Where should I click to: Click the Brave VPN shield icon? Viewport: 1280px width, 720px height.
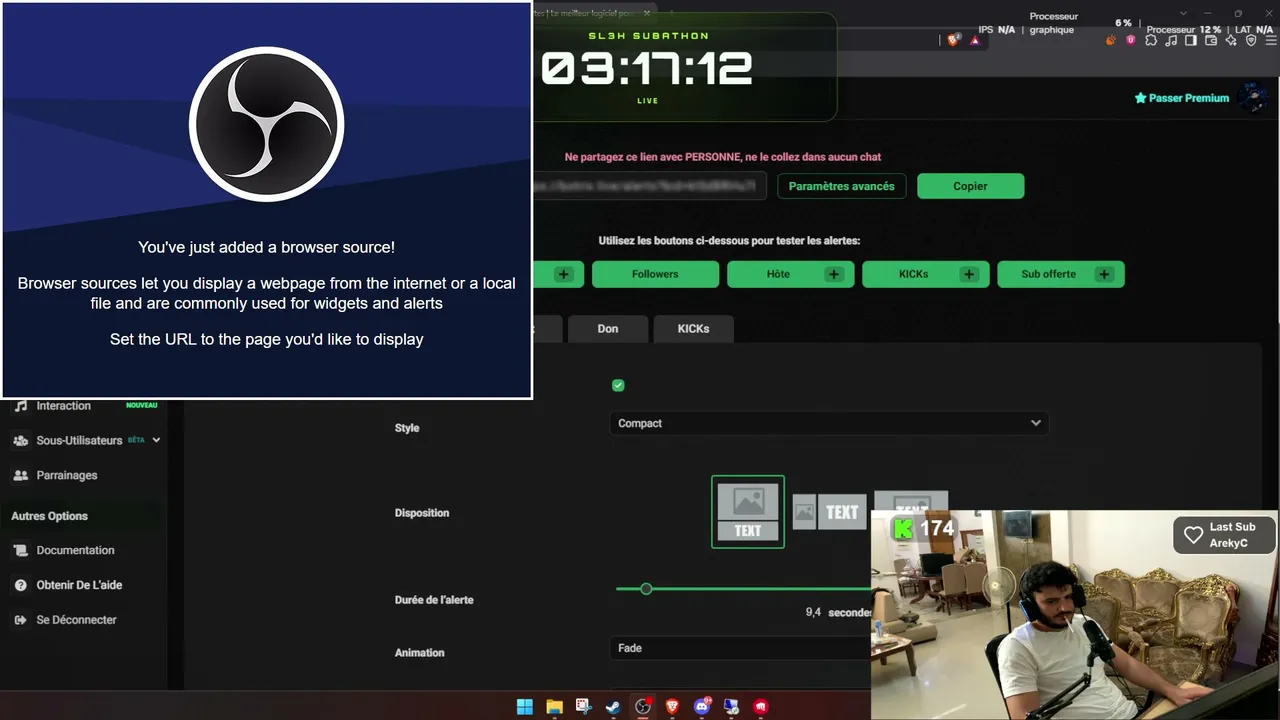[1251, 40]
